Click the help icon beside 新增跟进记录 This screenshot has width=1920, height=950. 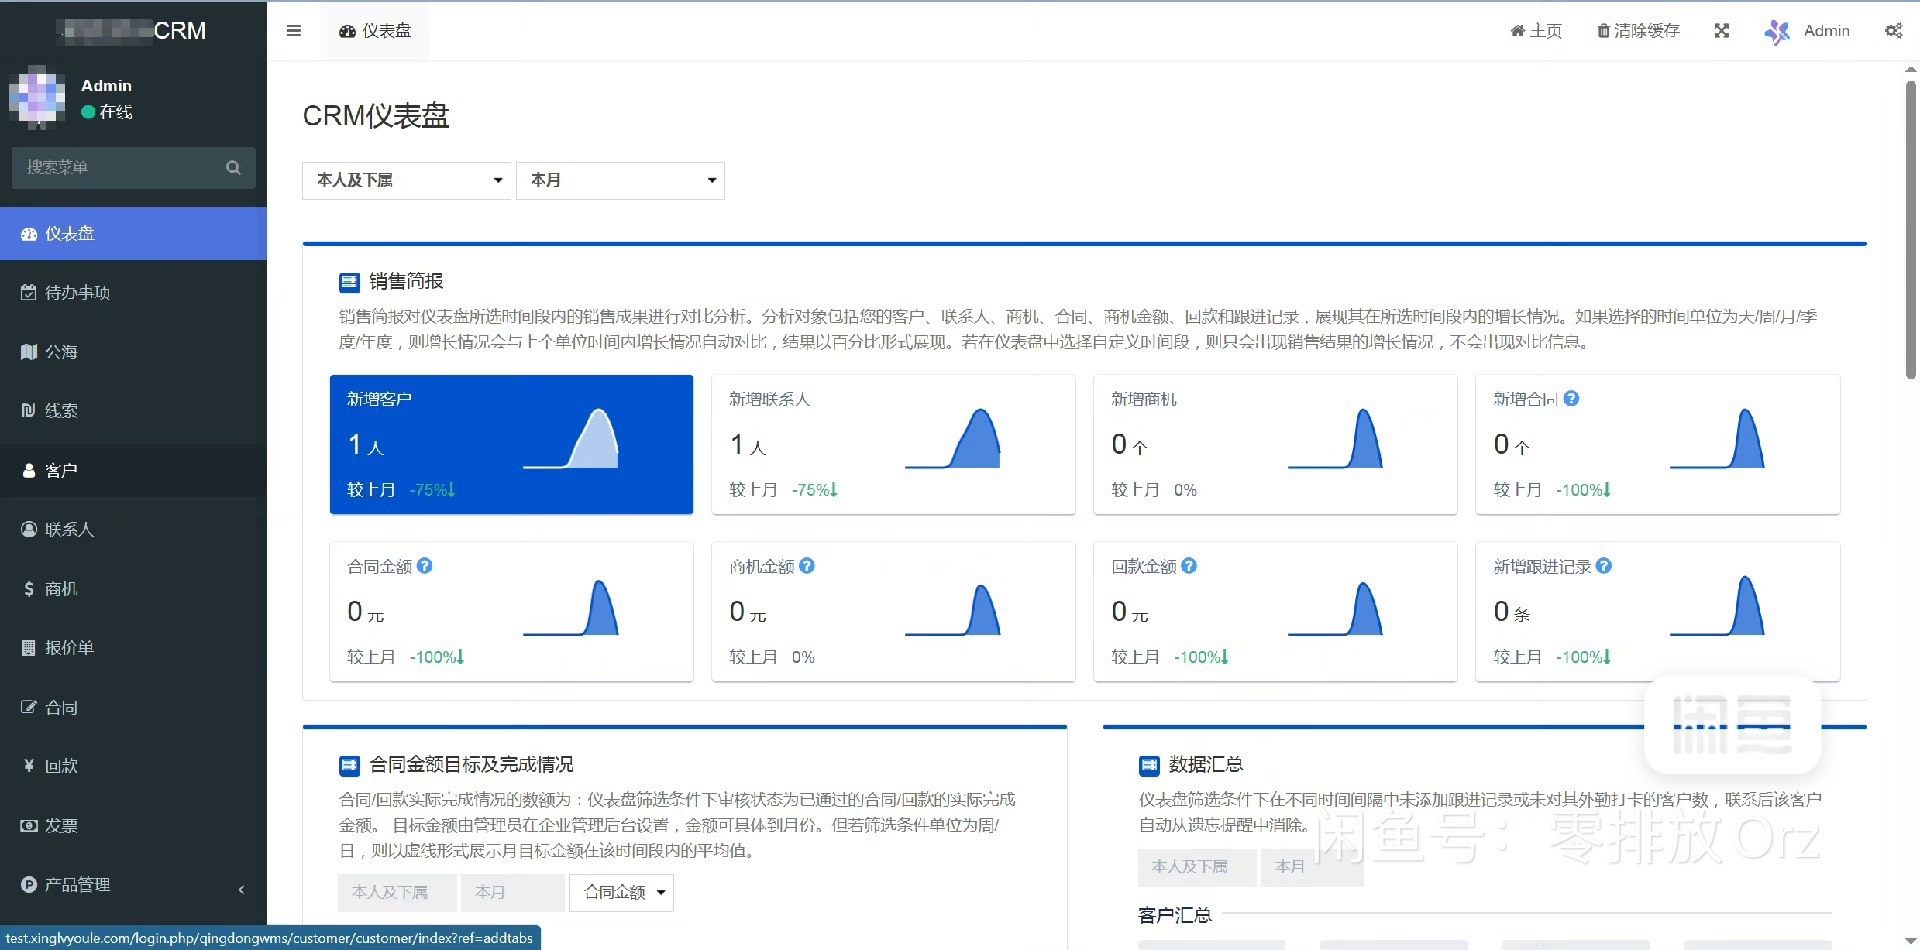[x=1604, y=566]
